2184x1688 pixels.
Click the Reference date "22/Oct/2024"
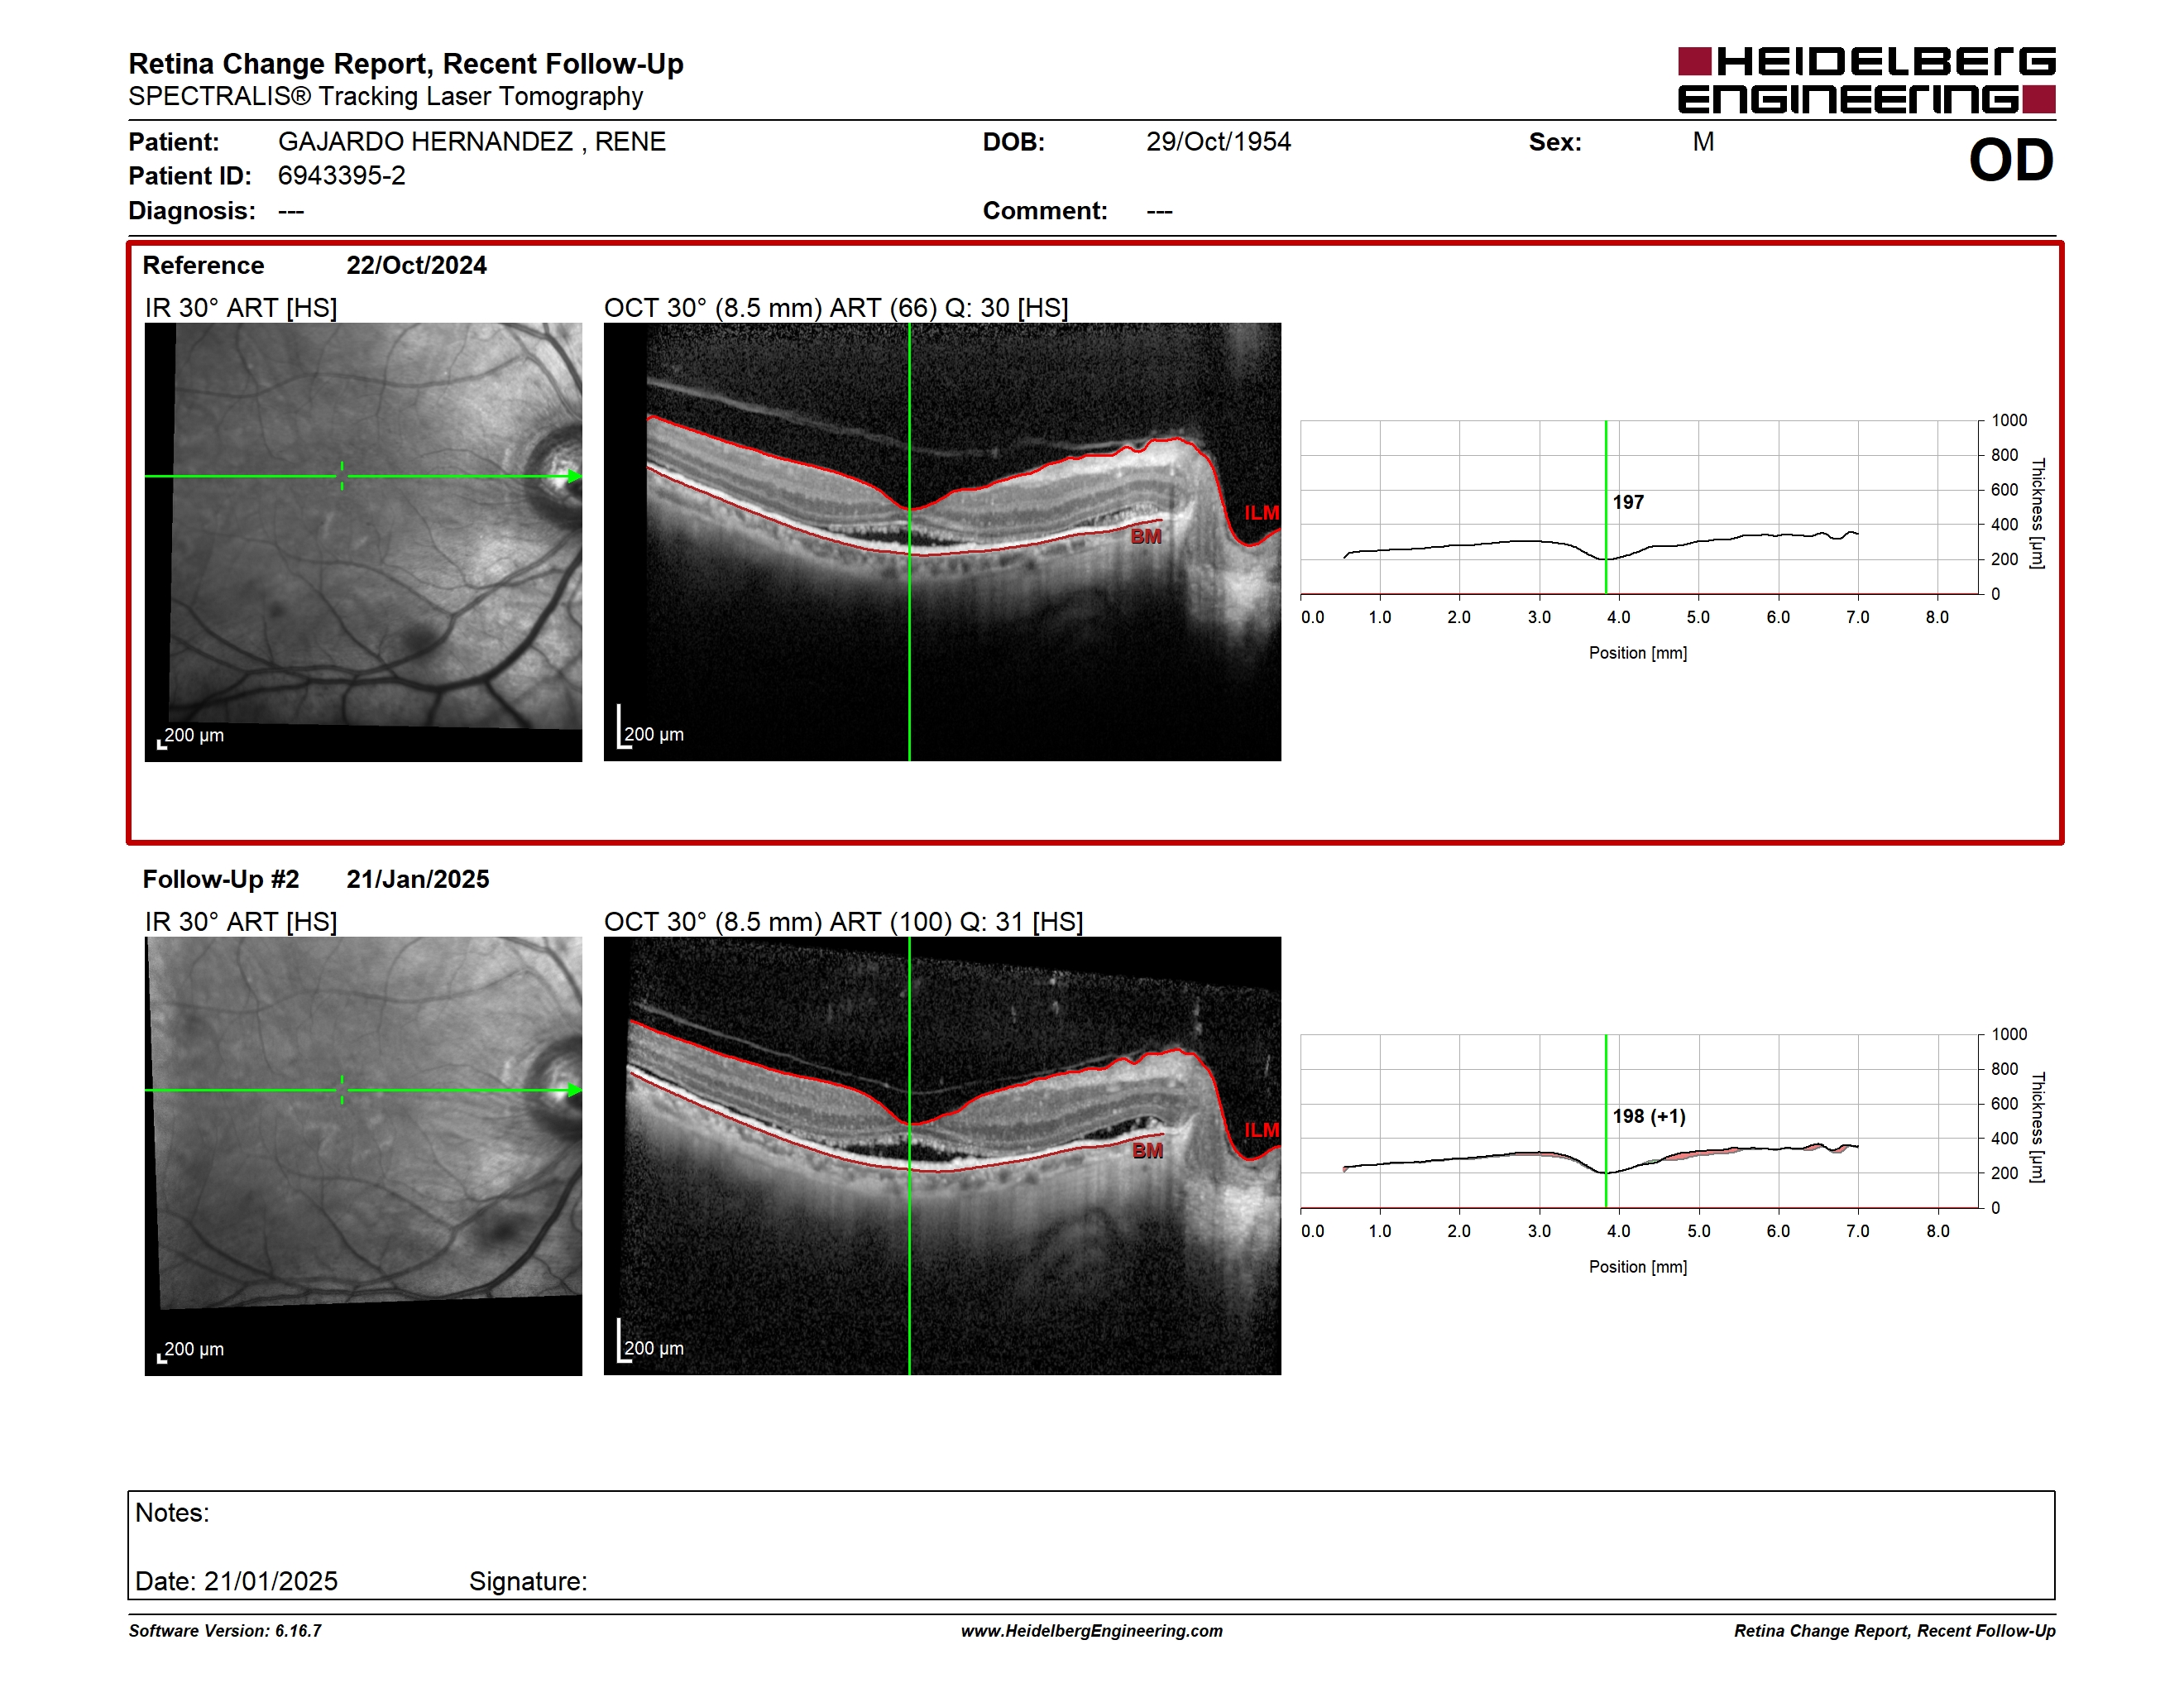(x=416, y=265)
